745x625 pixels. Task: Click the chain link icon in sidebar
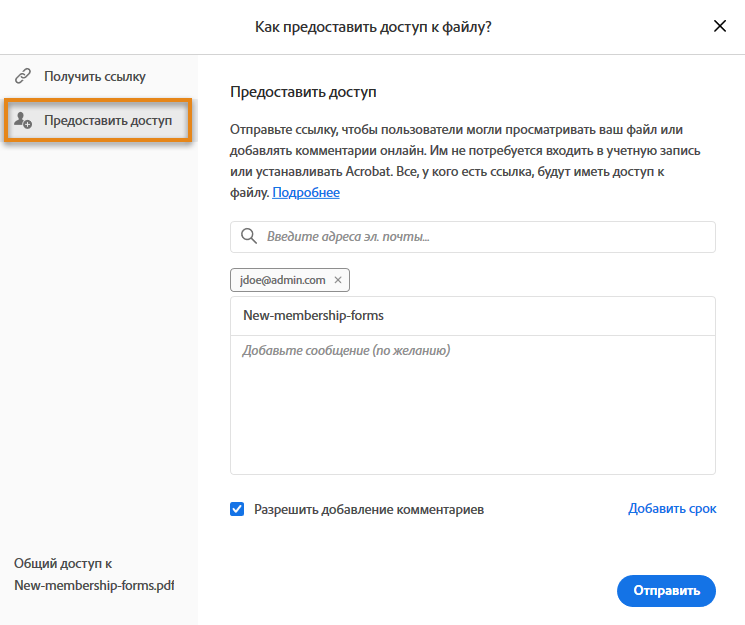click(23, 76)
